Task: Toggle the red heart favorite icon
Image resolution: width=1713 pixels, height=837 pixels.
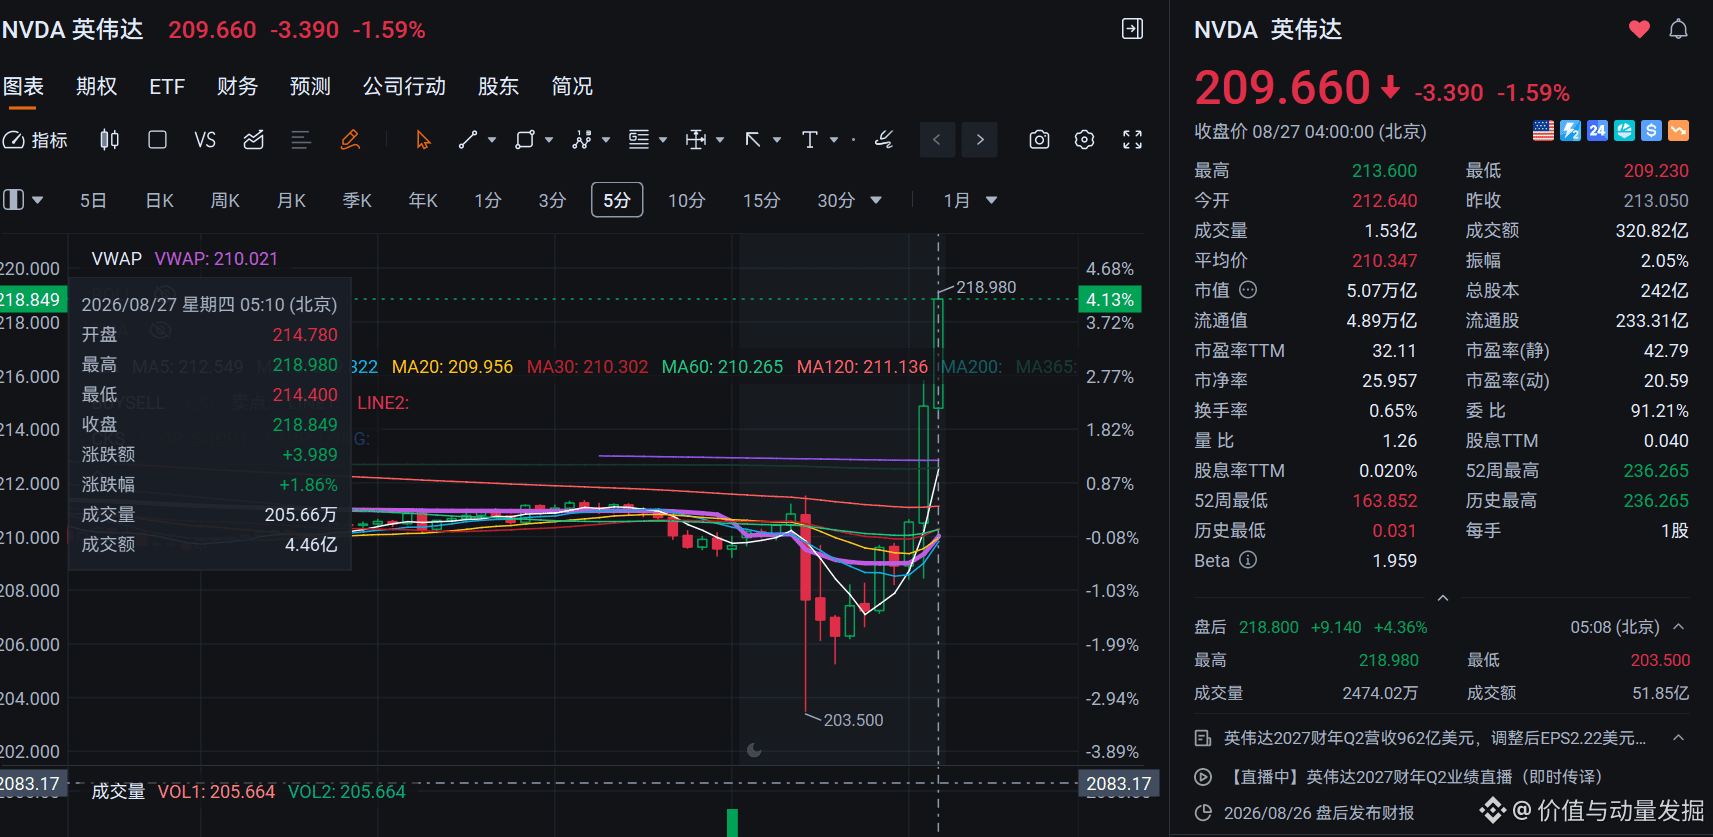Action: coord(1639,30)
